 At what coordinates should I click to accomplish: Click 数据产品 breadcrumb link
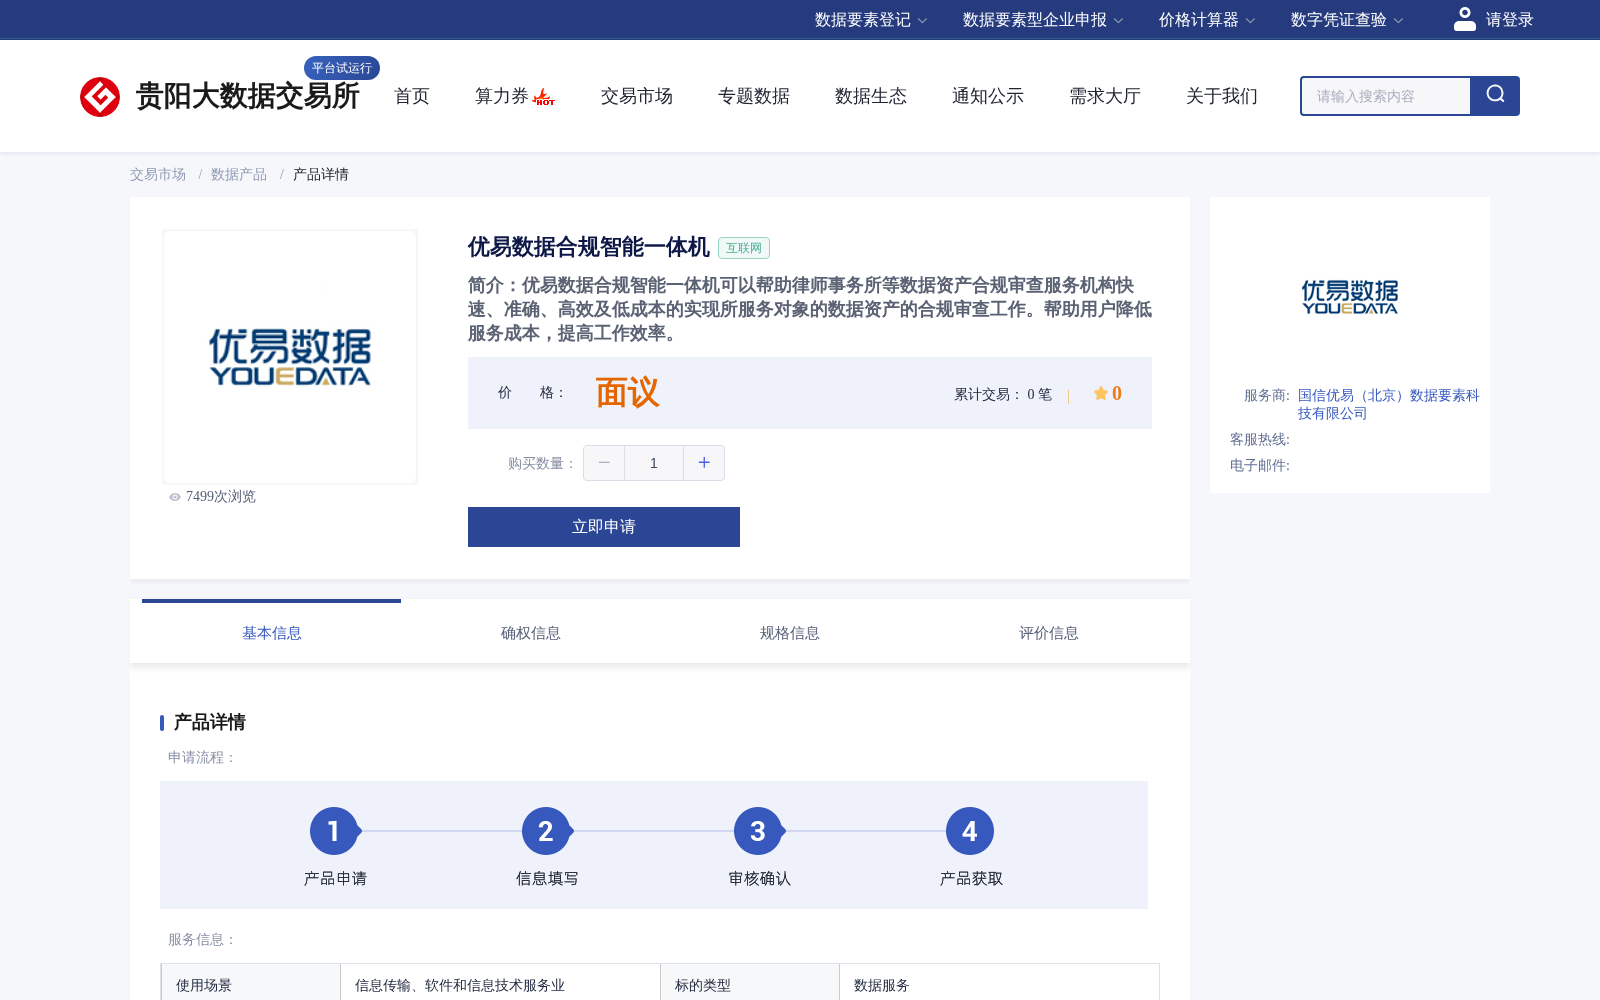239,175
